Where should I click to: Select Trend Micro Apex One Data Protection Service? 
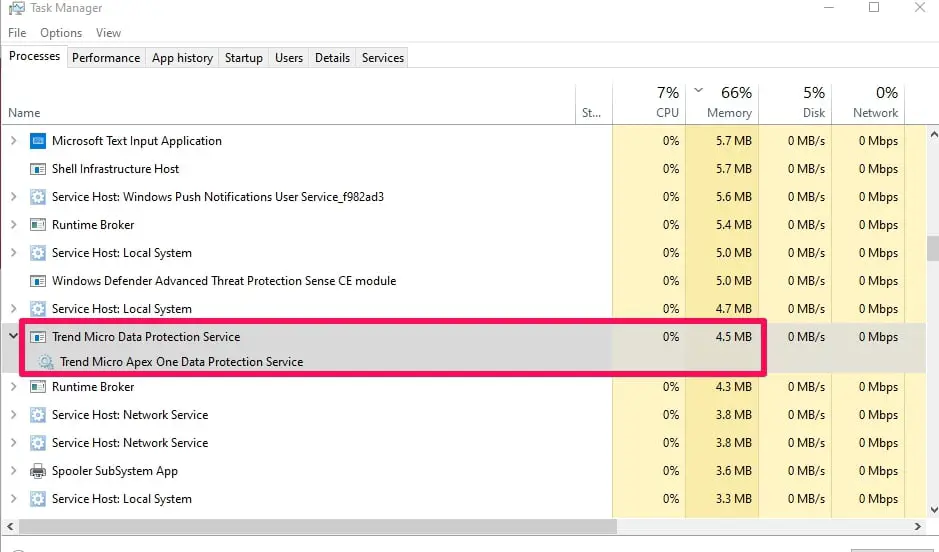[x=181, y=362]
